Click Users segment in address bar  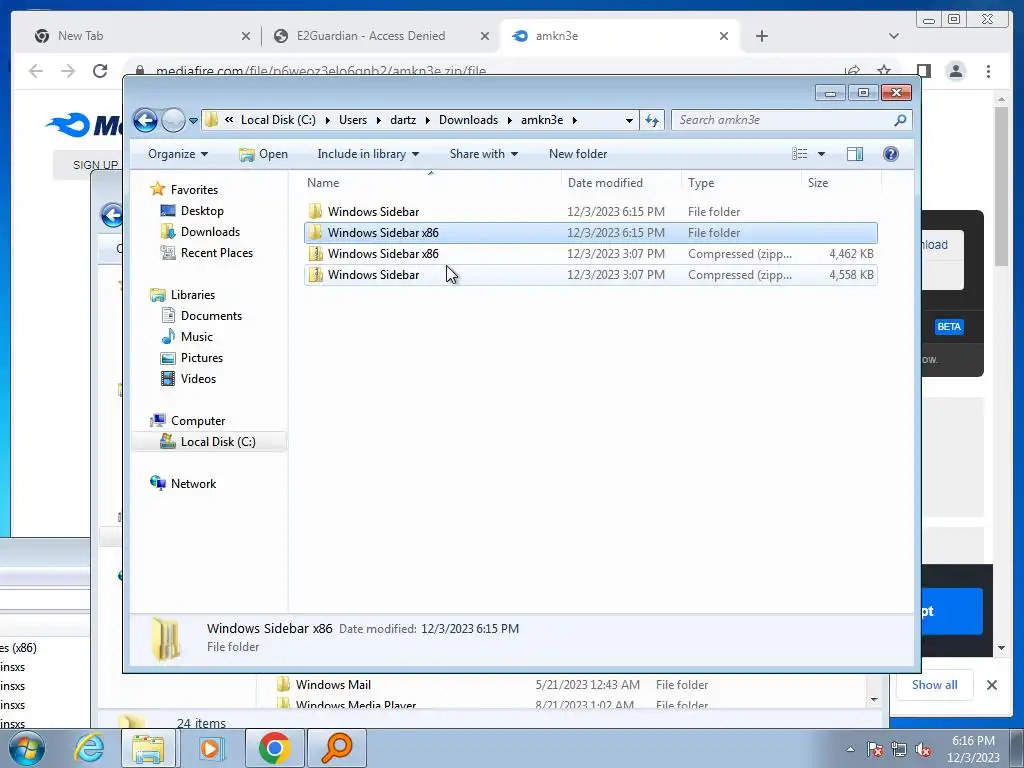click(353, 120)
